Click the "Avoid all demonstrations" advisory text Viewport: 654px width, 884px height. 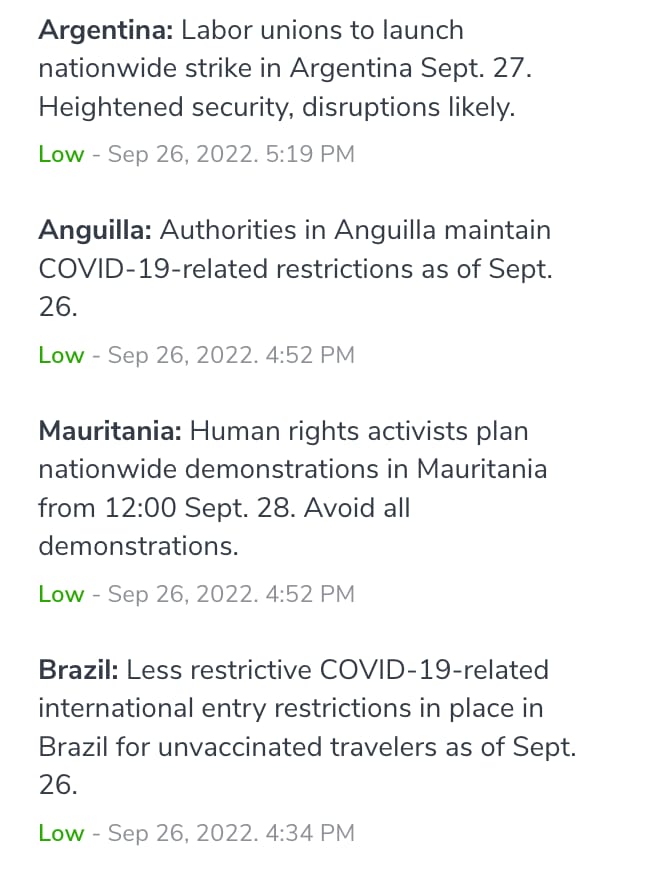coord(224,527)
